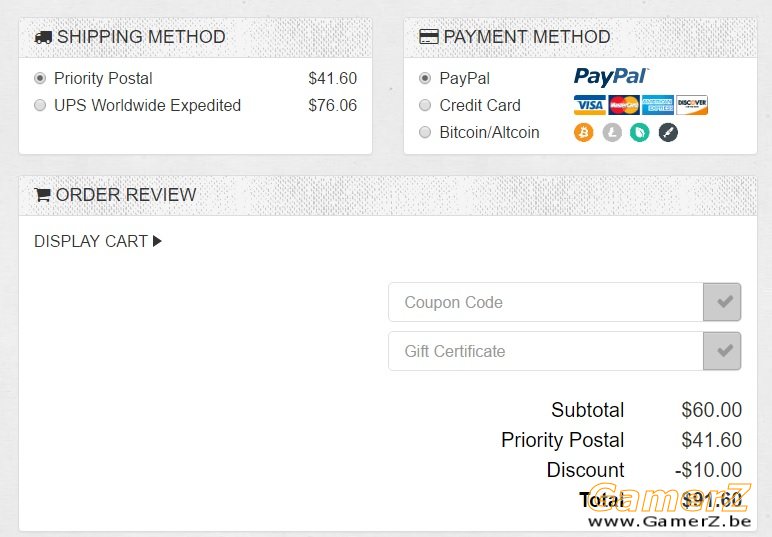Click the Visa card icon
This screenshot has height=537, width=772.
pos(590,105)
